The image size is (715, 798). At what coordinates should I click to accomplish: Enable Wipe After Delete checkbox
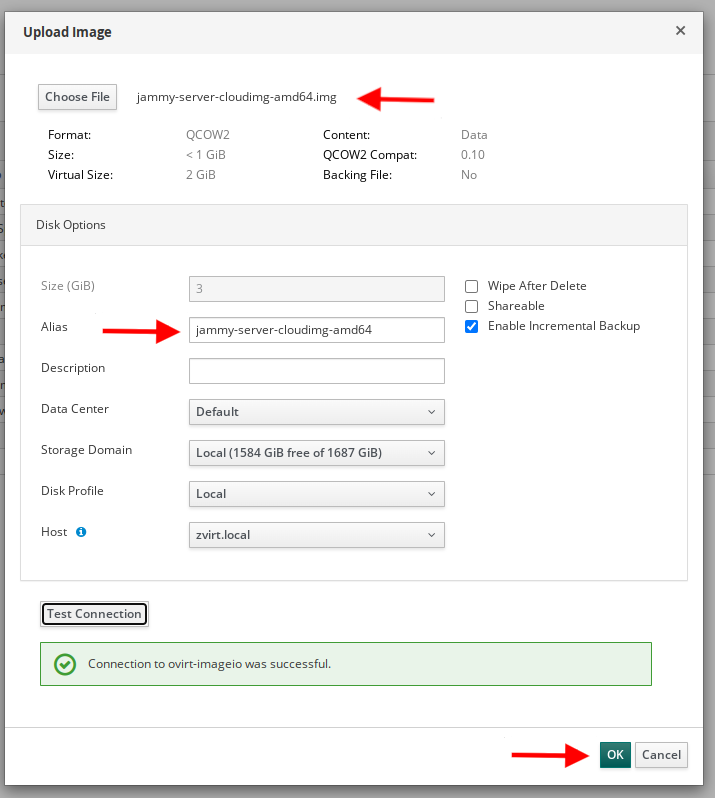point(472,286)
